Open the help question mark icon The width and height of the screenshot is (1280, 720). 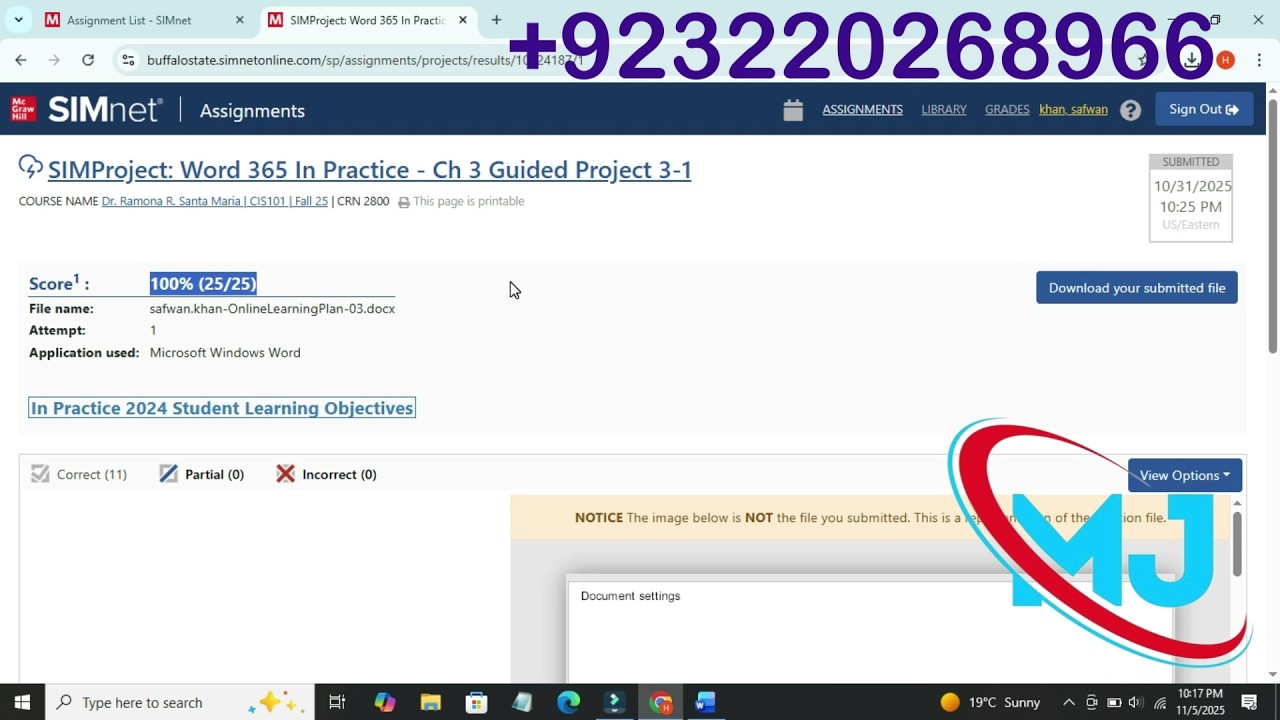1130,110
